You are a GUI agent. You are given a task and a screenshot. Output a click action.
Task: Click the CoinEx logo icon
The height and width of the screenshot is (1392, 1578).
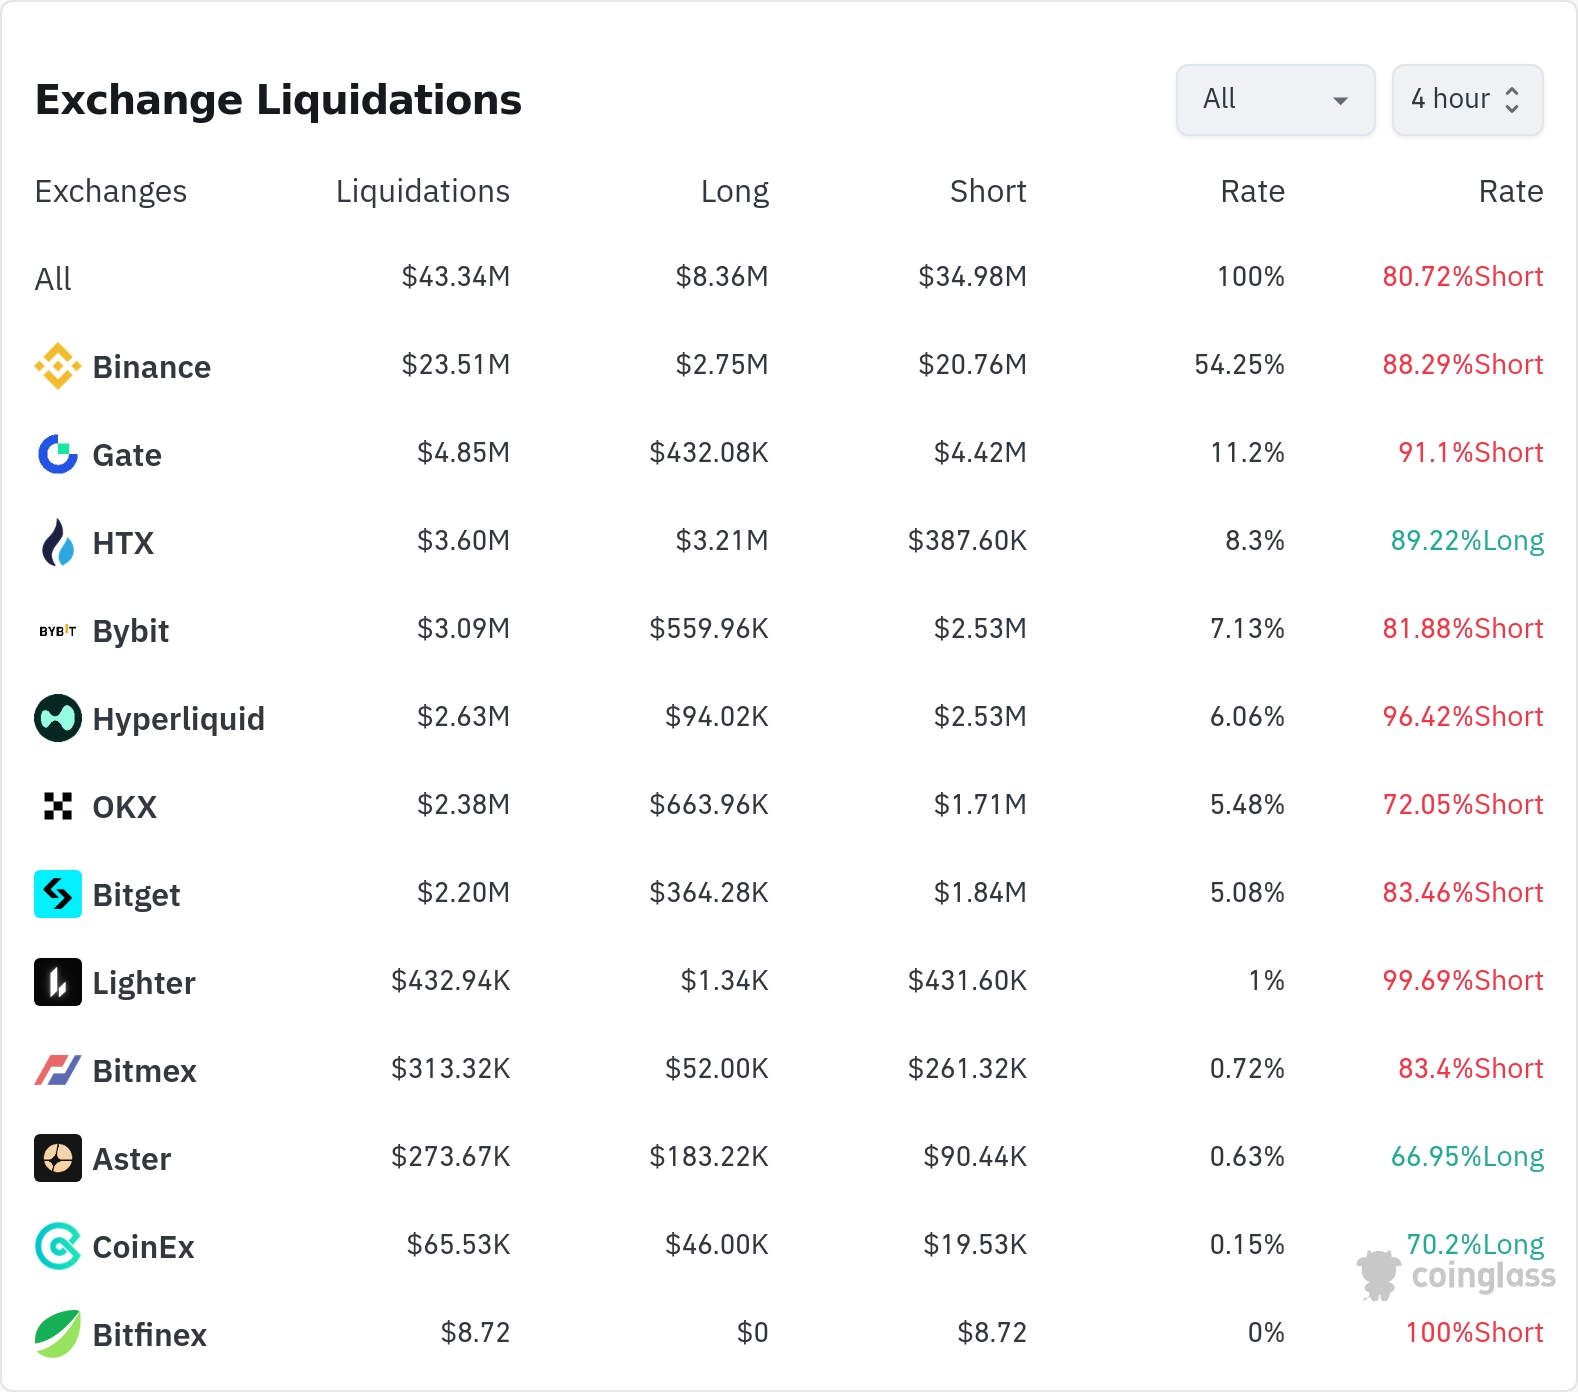(58, 1246)
